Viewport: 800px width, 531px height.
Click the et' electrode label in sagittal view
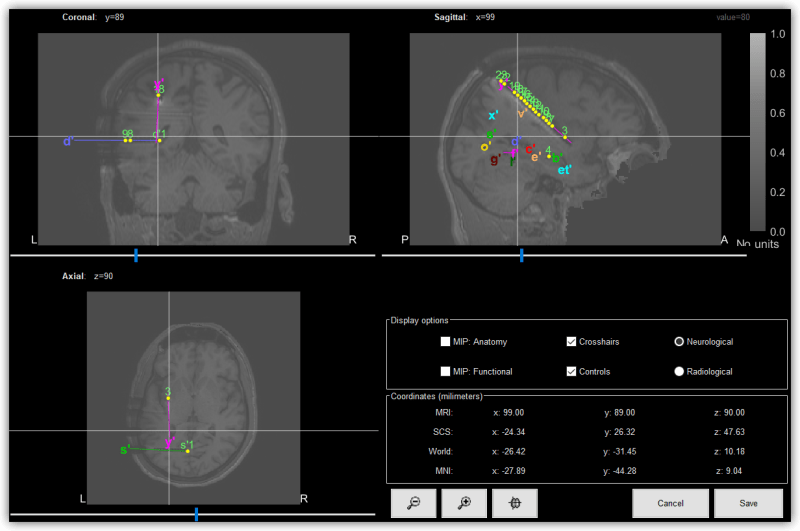click(564, 170)
